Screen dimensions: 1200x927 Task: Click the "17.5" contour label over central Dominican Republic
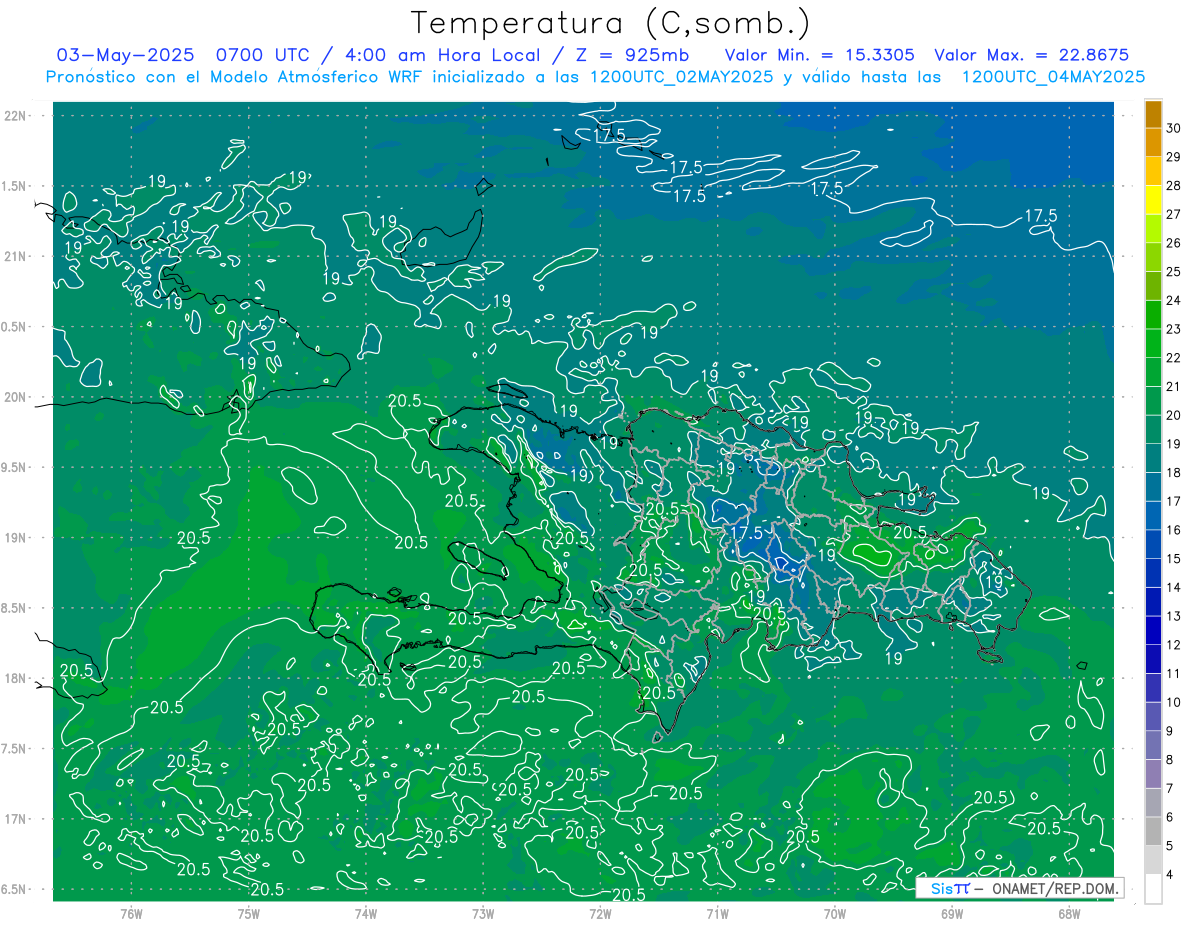747,533
